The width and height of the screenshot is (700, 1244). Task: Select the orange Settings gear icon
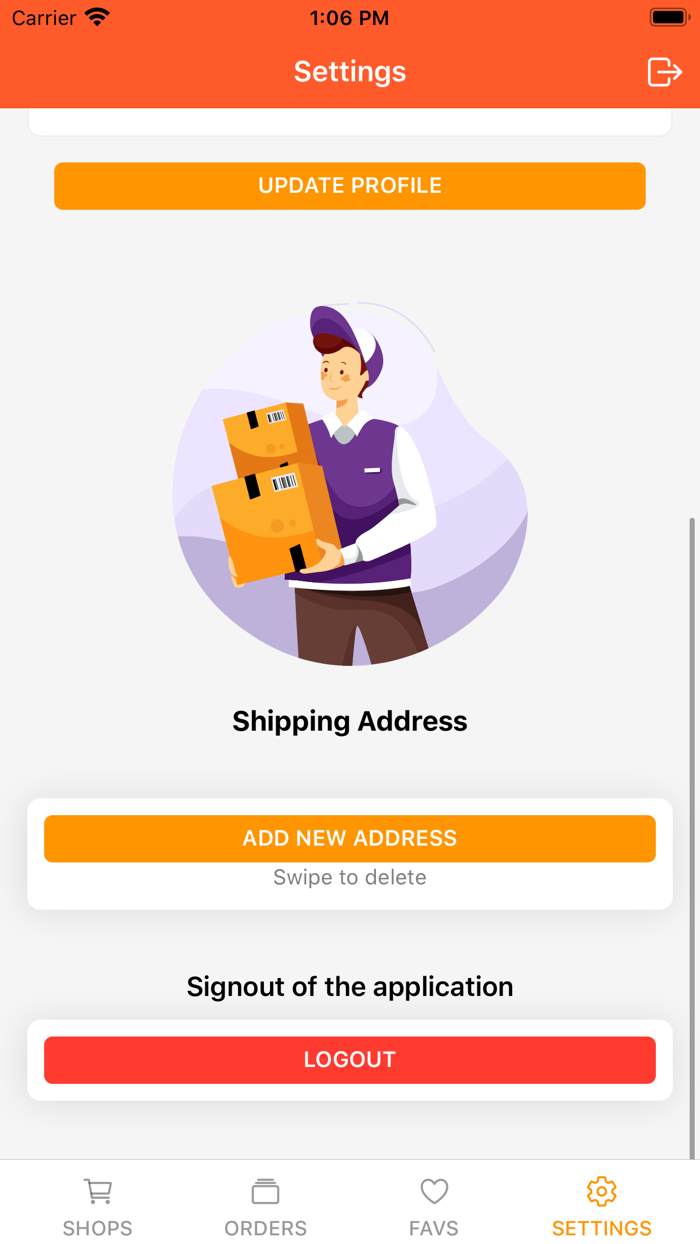click(602, 1191)
